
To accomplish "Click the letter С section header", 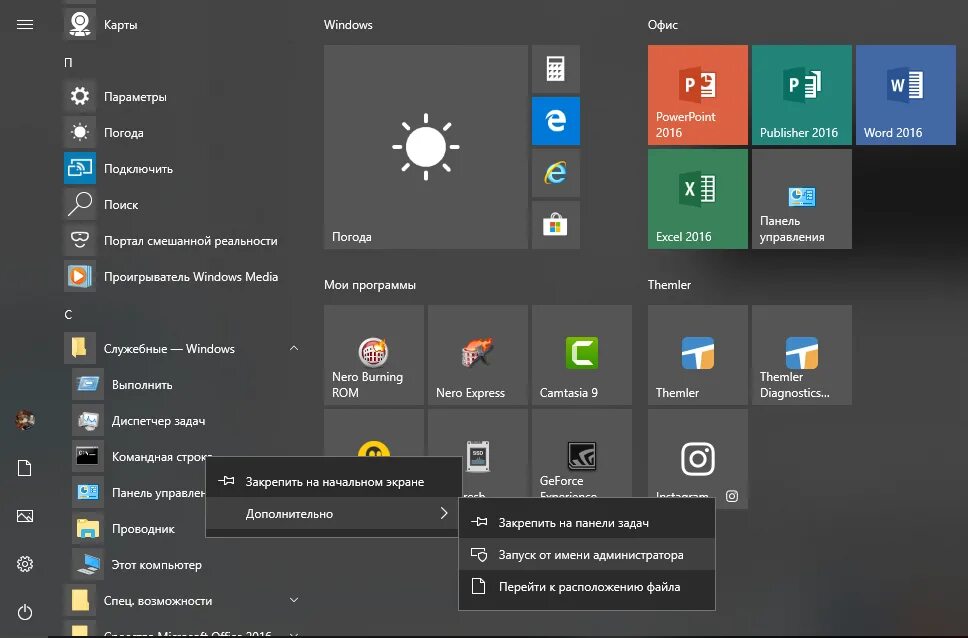I will point(68,314).
